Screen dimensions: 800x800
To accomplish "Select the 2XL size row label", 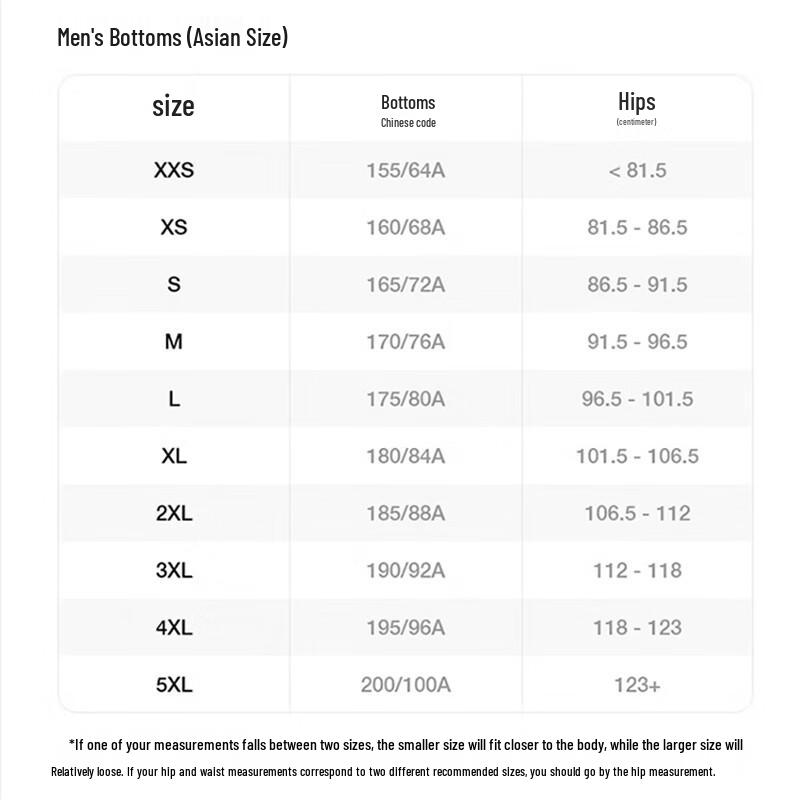I will 174,513.
